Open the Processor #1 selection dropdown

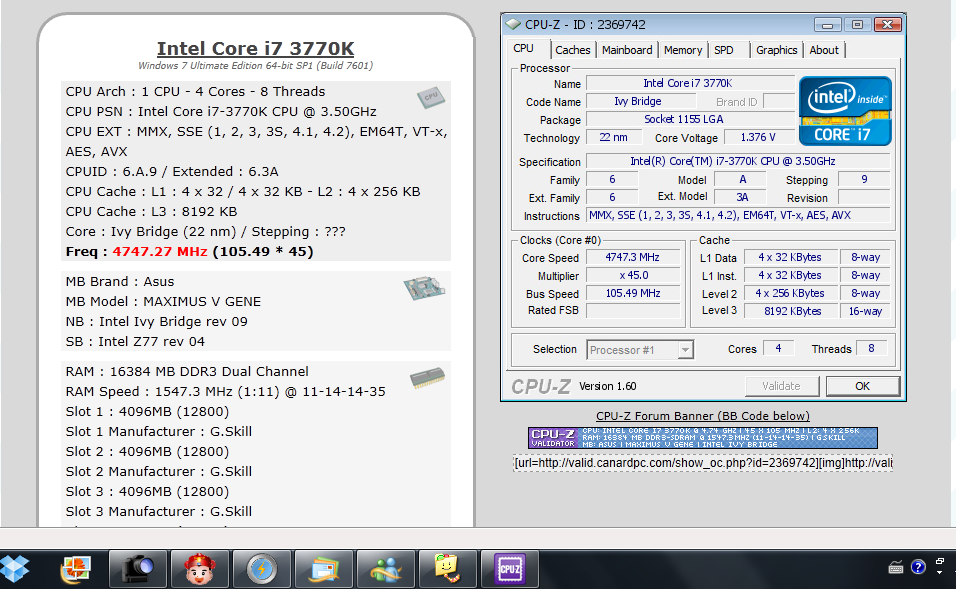tap(640, 350)
